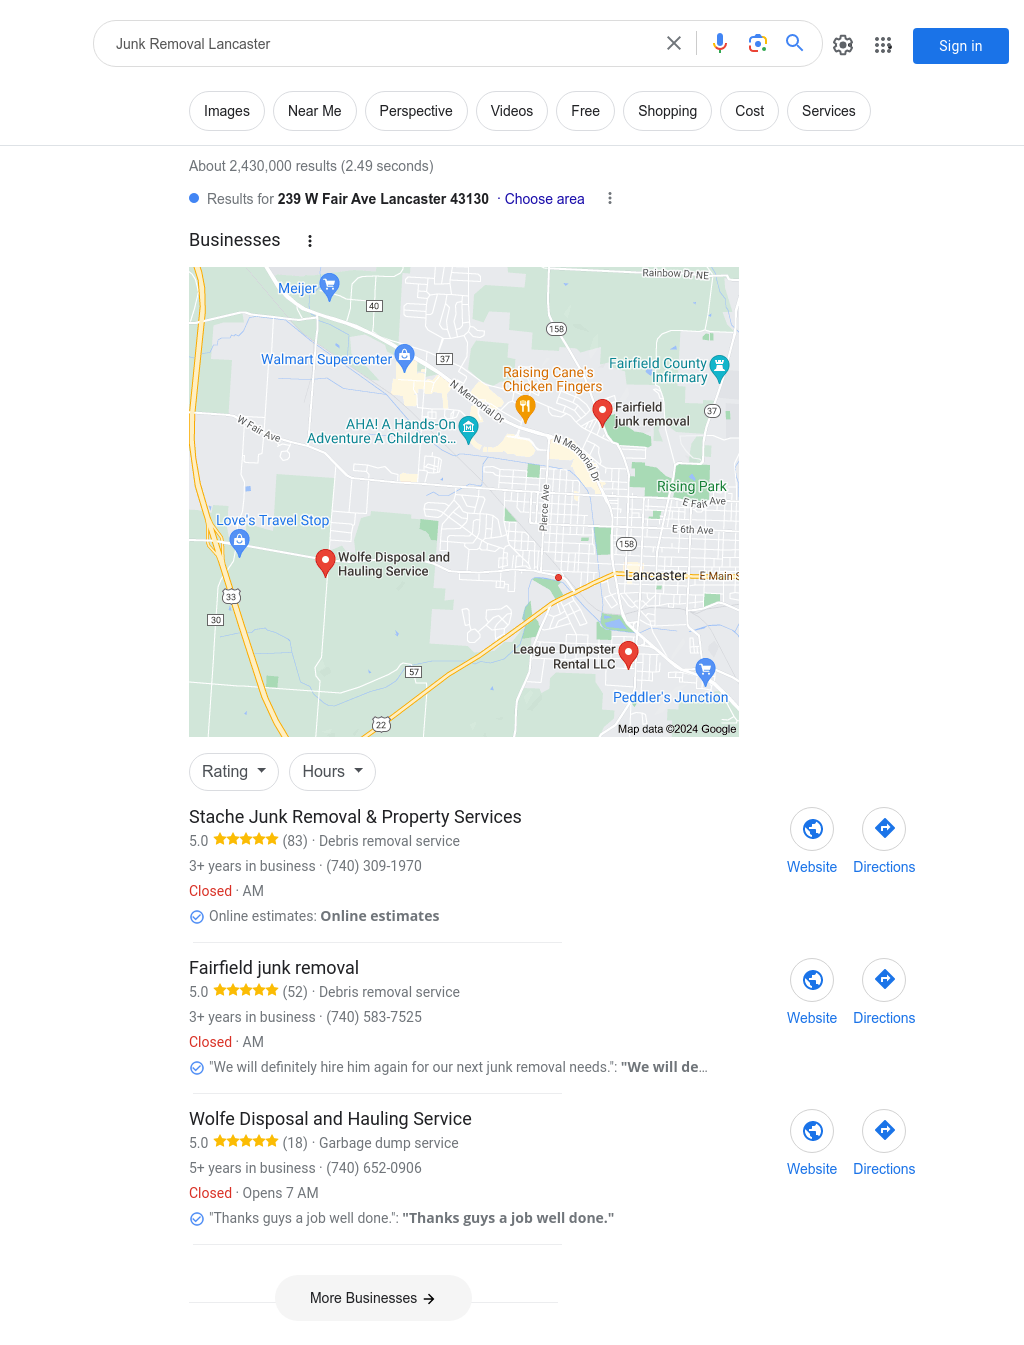Open quick settings gear icon

tap(843, 45)
